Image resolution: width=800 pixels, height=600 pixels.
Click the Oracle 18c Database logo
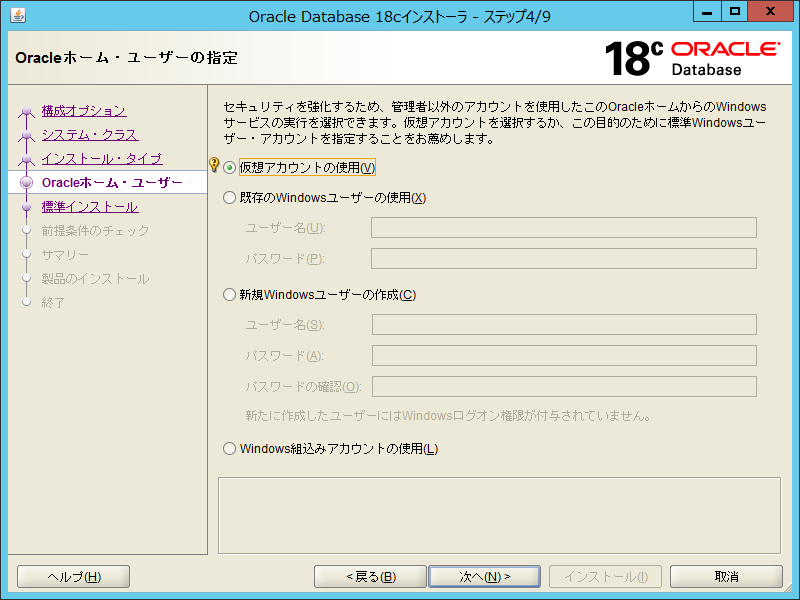point(692,58)
